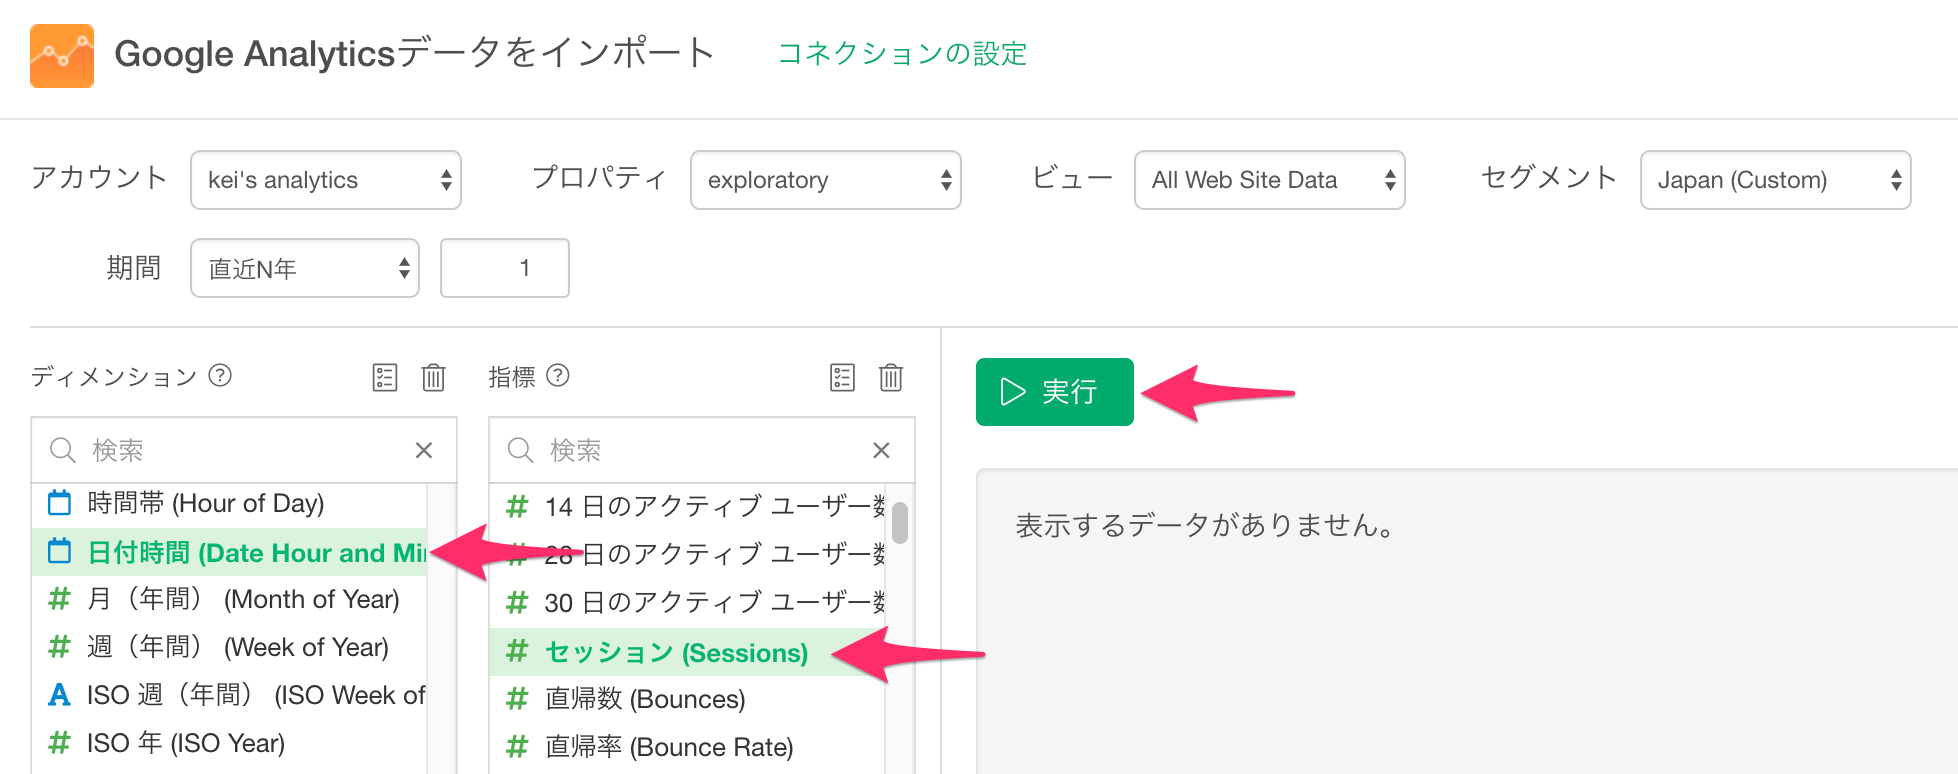Click the ディメンション list-view icon
Viewport: 1958px width, 774px height.
(x=385, y=377)
